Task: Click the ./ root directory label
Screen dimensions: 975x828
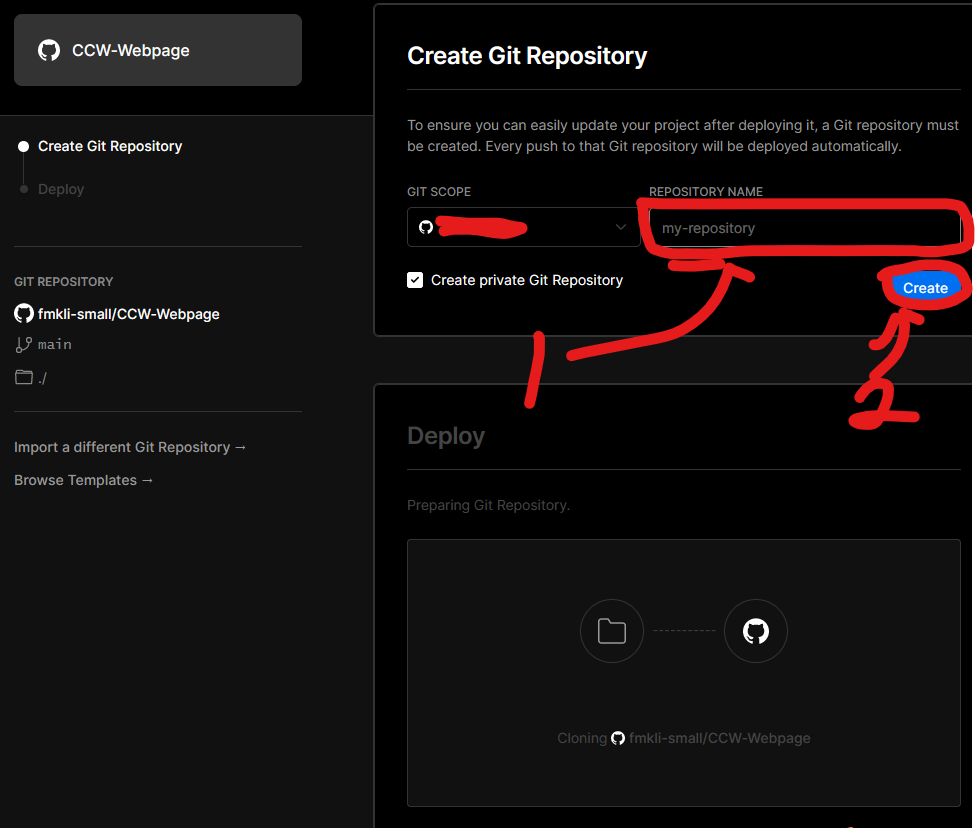Action: [42, 378]
